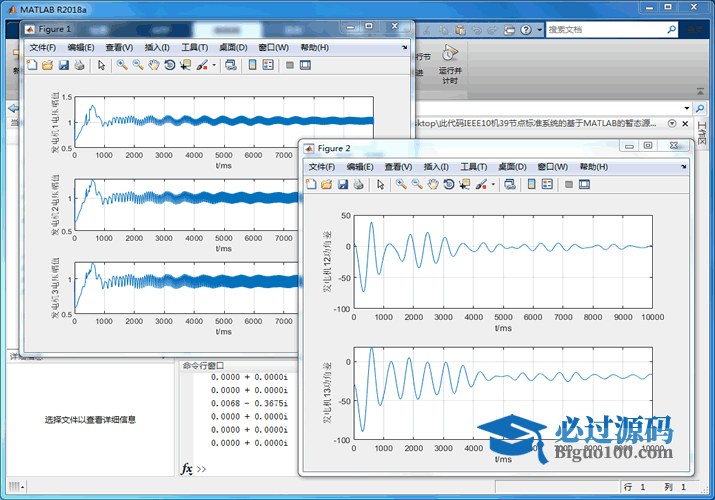715x500 pixels.
Task: Save Figure 2 using the floppy disk icon
Action: 342,184
